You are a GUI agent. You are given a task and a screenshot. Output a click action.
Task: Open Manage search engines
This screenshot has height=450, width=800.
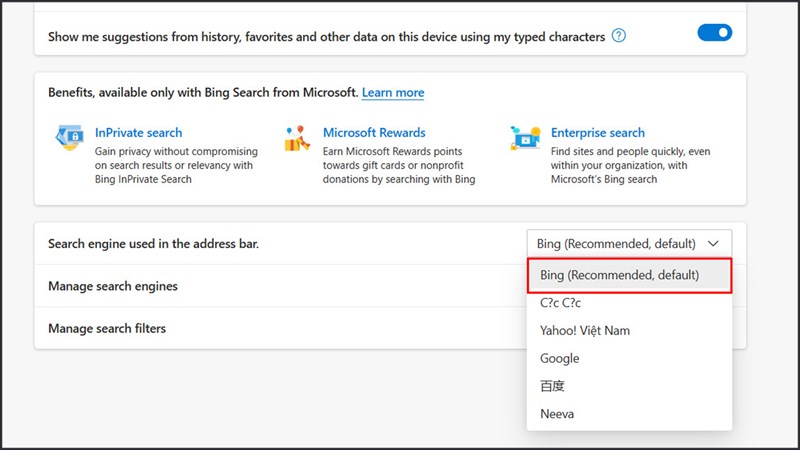(113, 286)
